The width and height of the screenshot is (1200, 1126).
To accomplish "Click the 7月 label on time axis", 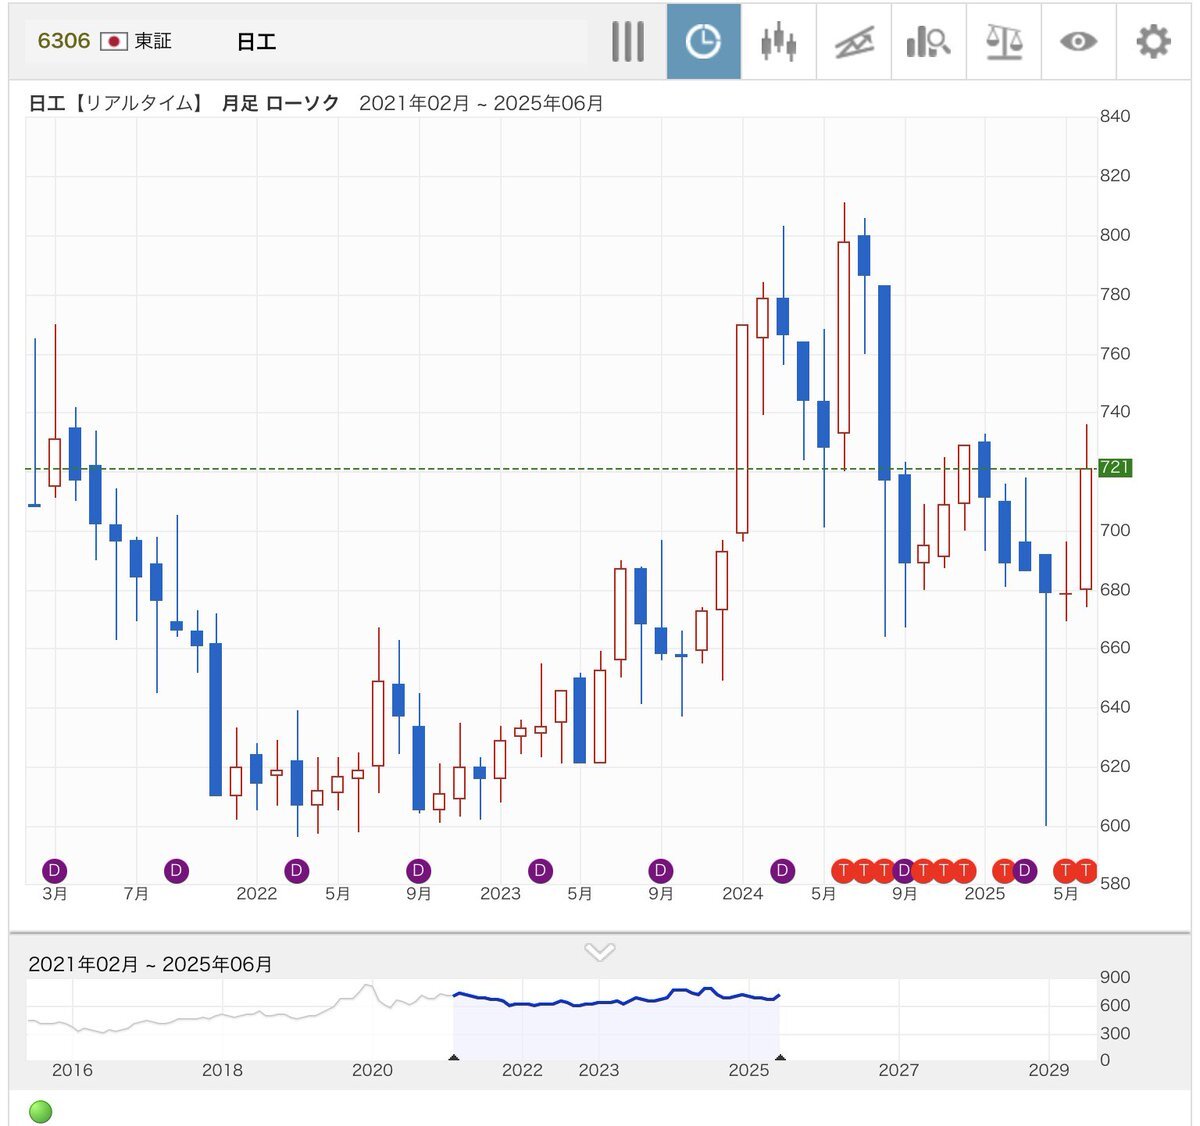I will (x=136, y=894).
